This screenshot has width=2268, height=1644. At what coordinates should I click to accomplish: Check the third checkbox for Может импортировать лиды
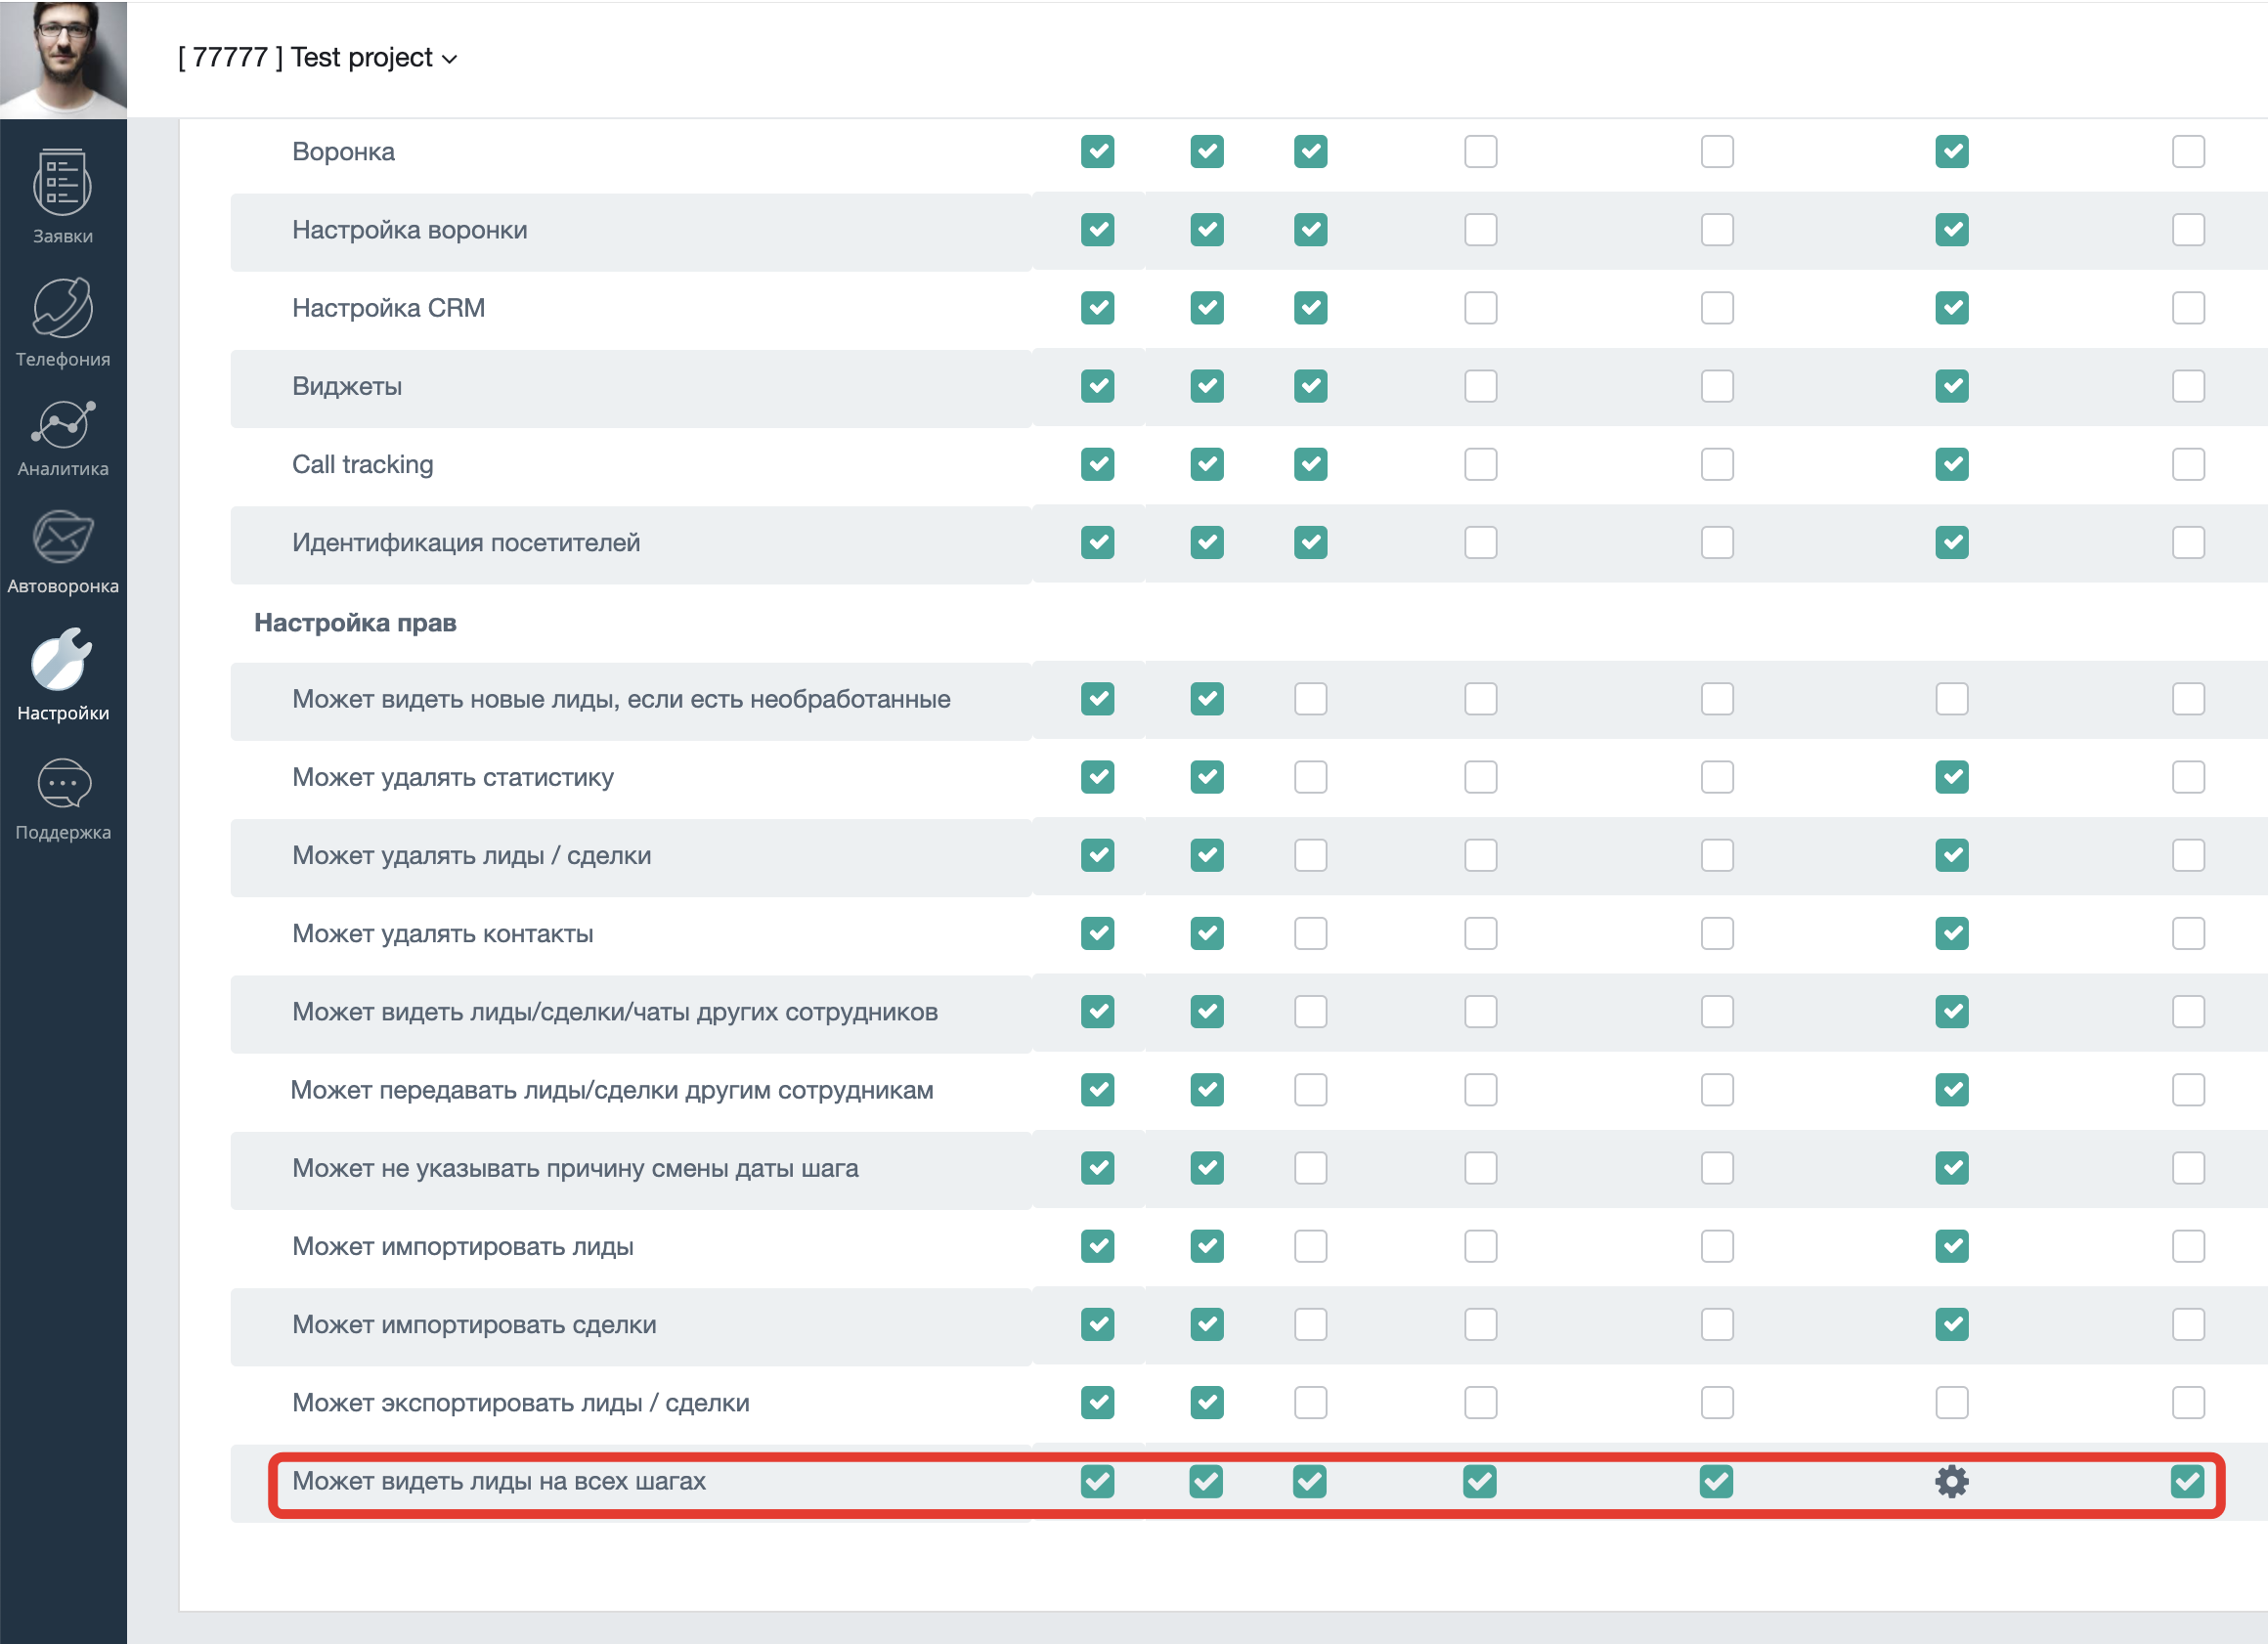point(1310,1246)
